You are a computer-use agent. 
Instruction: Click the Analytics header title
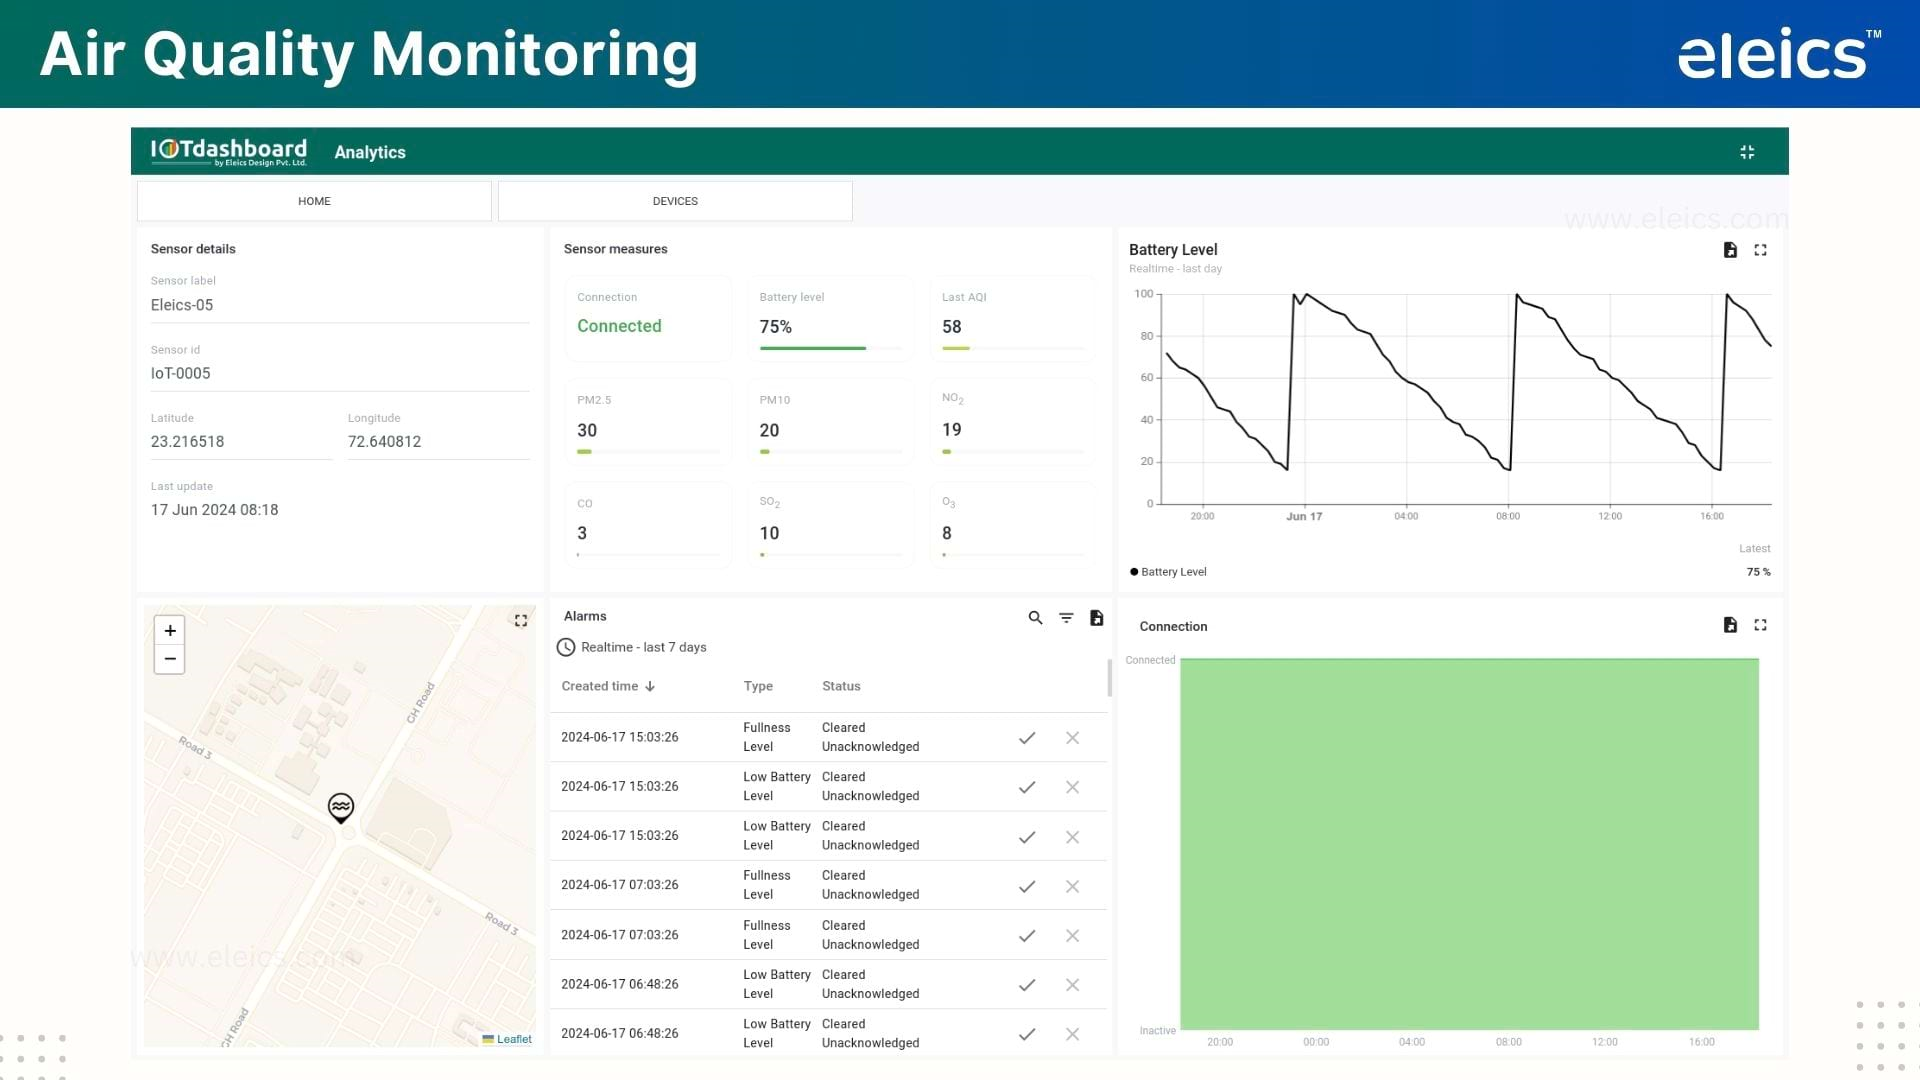pos(370,152)
